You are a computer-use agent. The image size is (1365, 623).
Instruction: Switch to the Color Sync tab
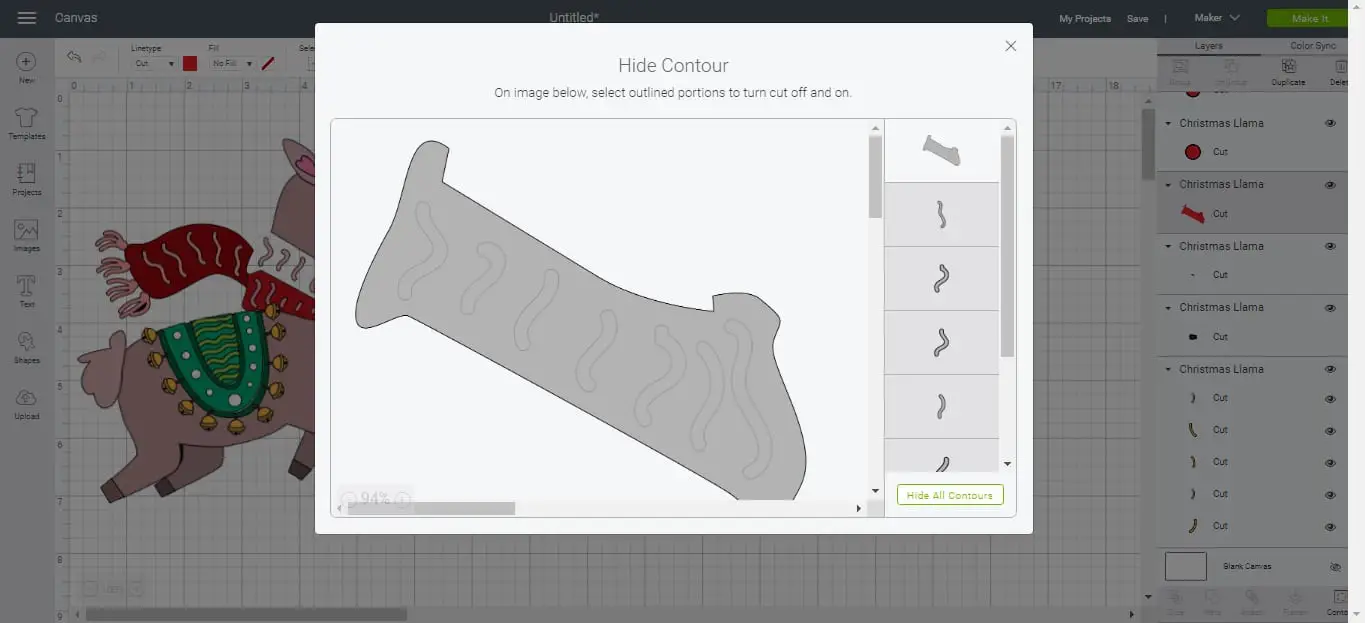point(1312,46)
